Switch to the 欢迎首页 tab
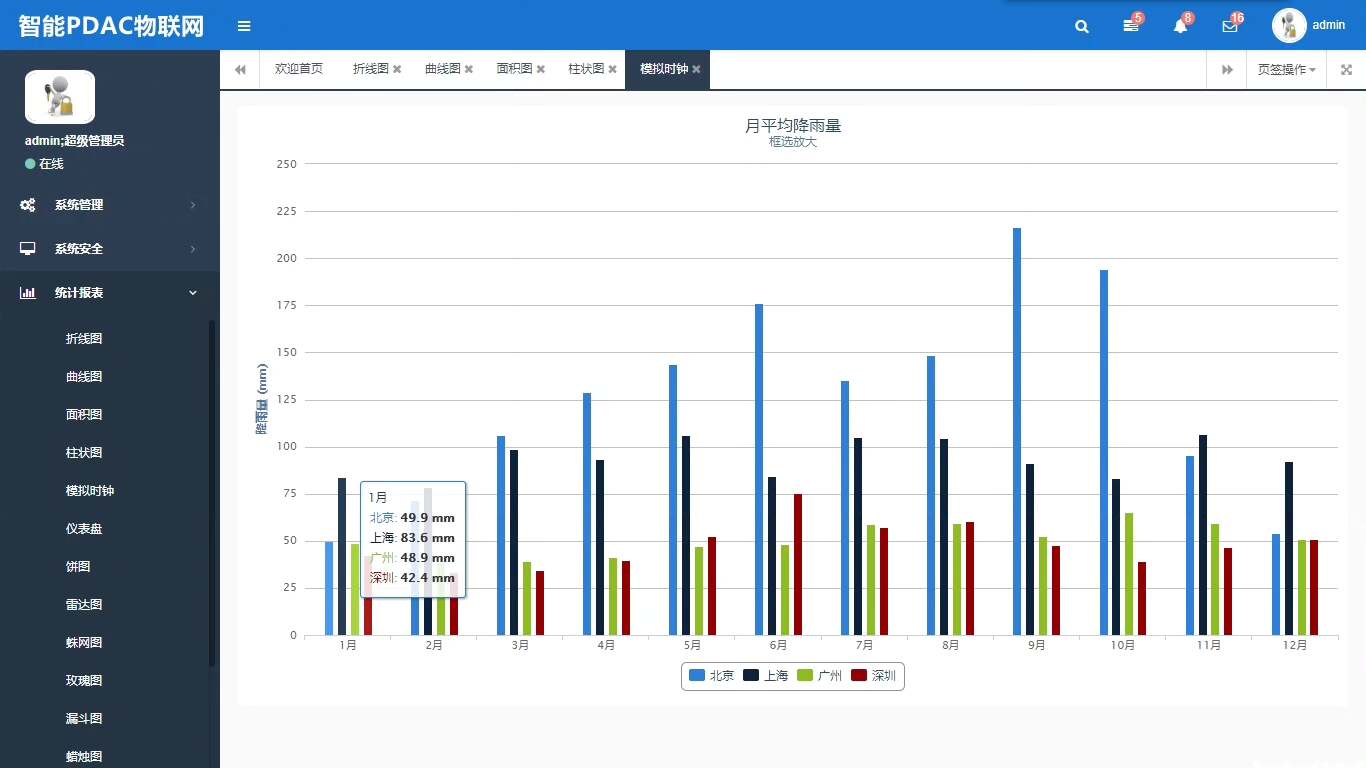This screenshot has height=768, width=1366. [x=298, y=69]
